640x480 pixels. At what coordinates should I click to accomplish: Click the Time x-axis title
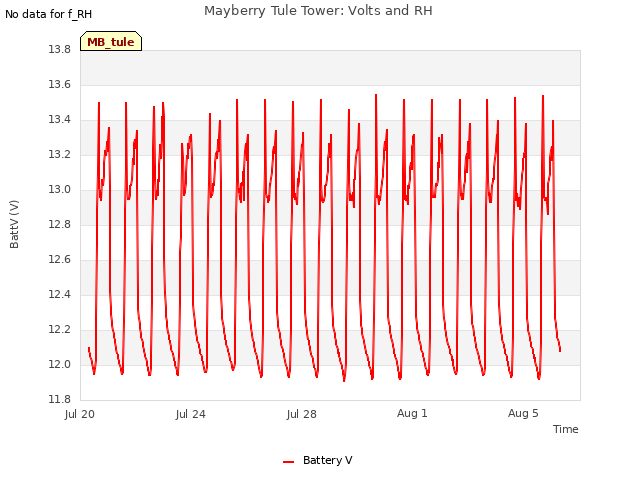565,429
